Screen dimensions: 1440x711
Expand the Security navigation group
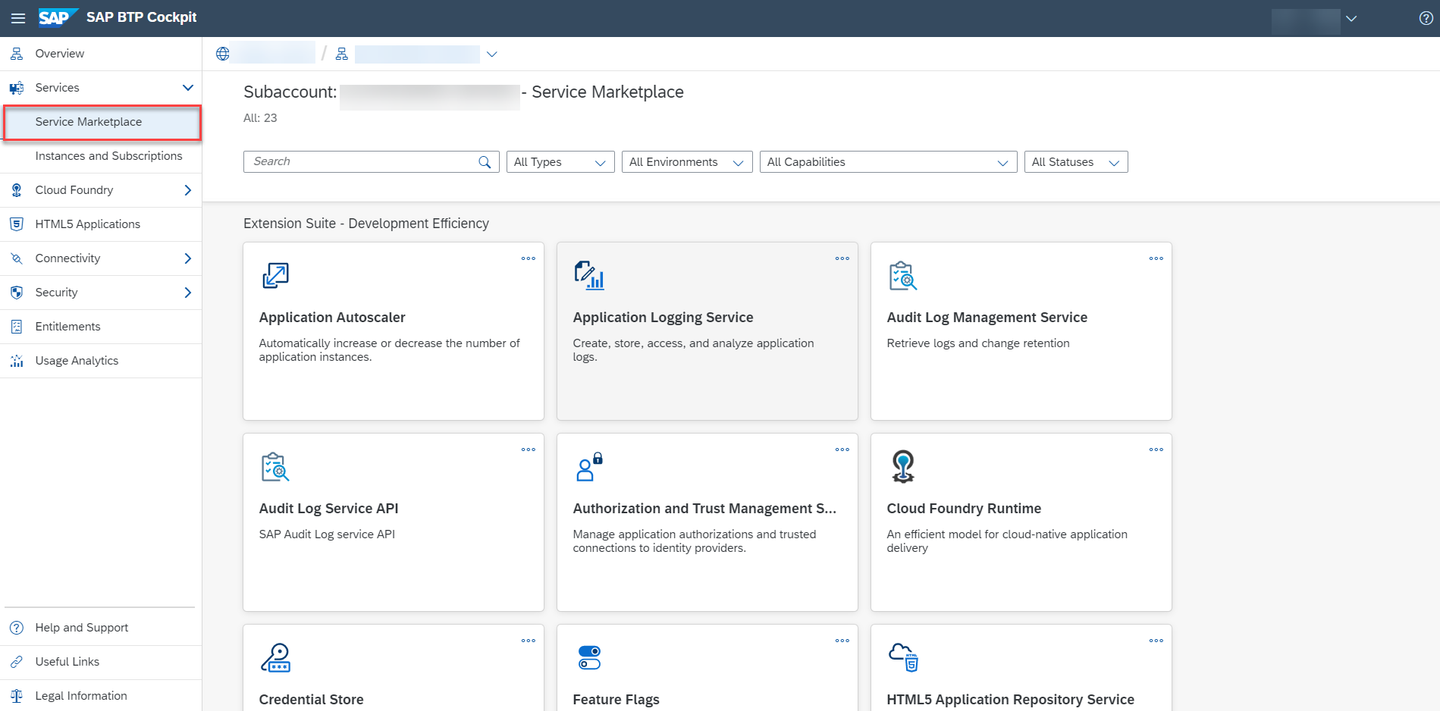click(187, 292)
